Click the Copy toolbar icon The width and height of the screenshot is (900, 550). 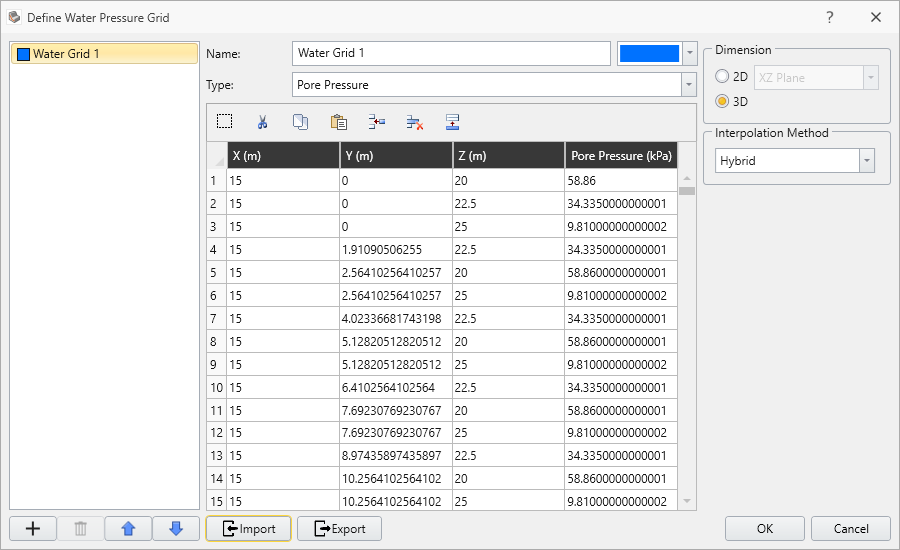300,122
